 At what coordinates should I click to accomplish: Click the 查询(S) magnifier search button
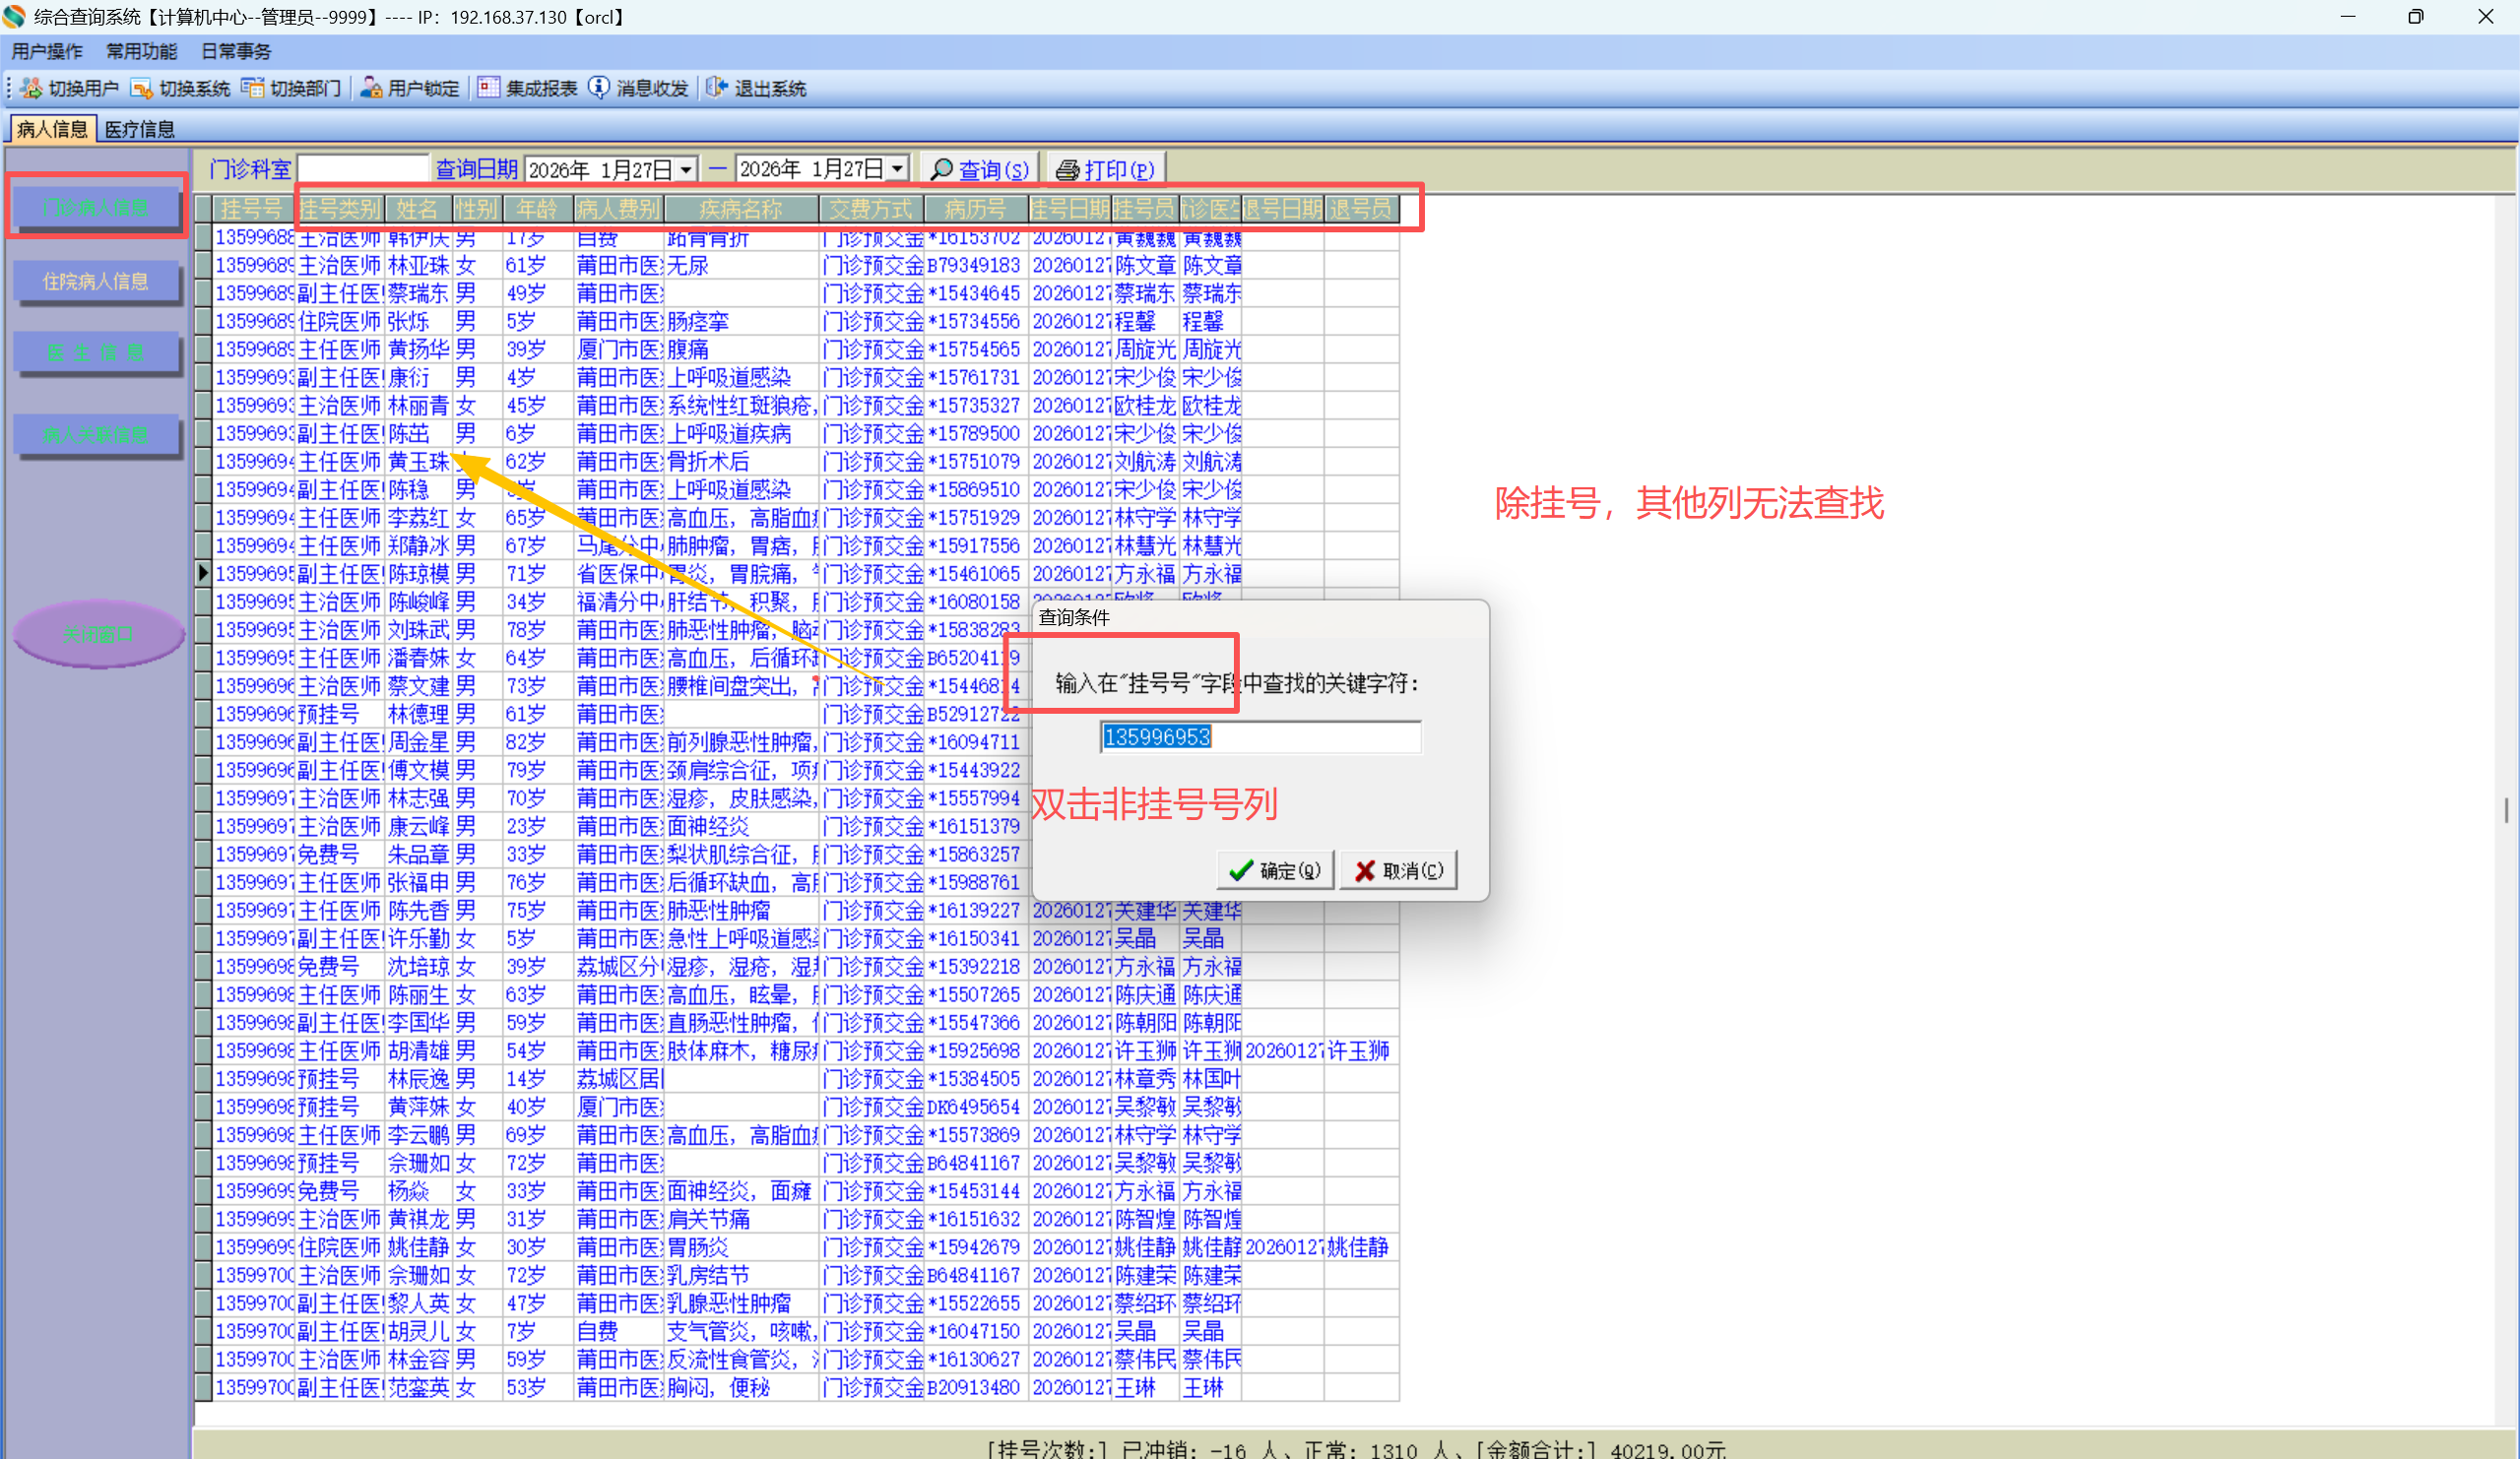coord(979,169)
